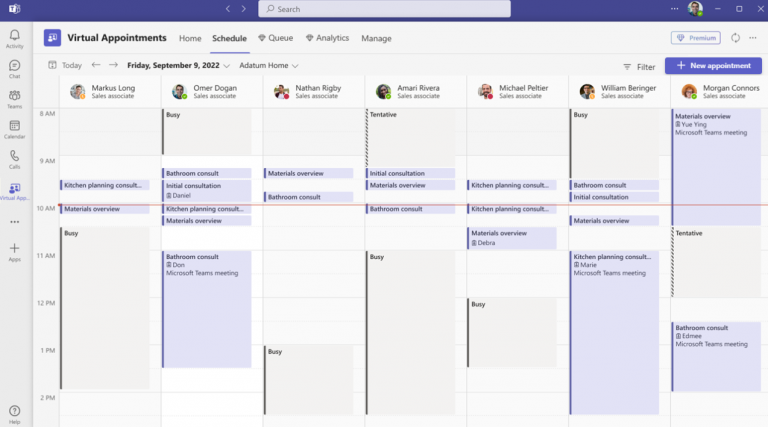Expand the Adatum Home calendar dropdown

pyautogui.click(x=268, y=65)
